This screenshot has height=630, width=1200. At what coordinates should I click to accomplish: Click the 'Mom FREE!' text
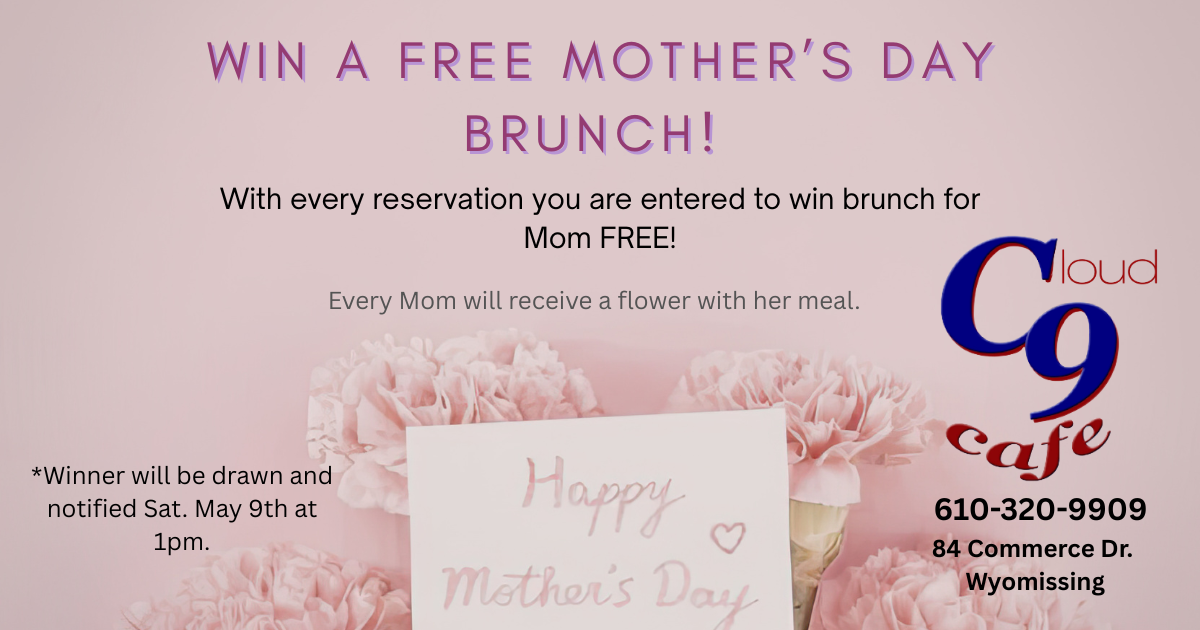coord(600,239)
